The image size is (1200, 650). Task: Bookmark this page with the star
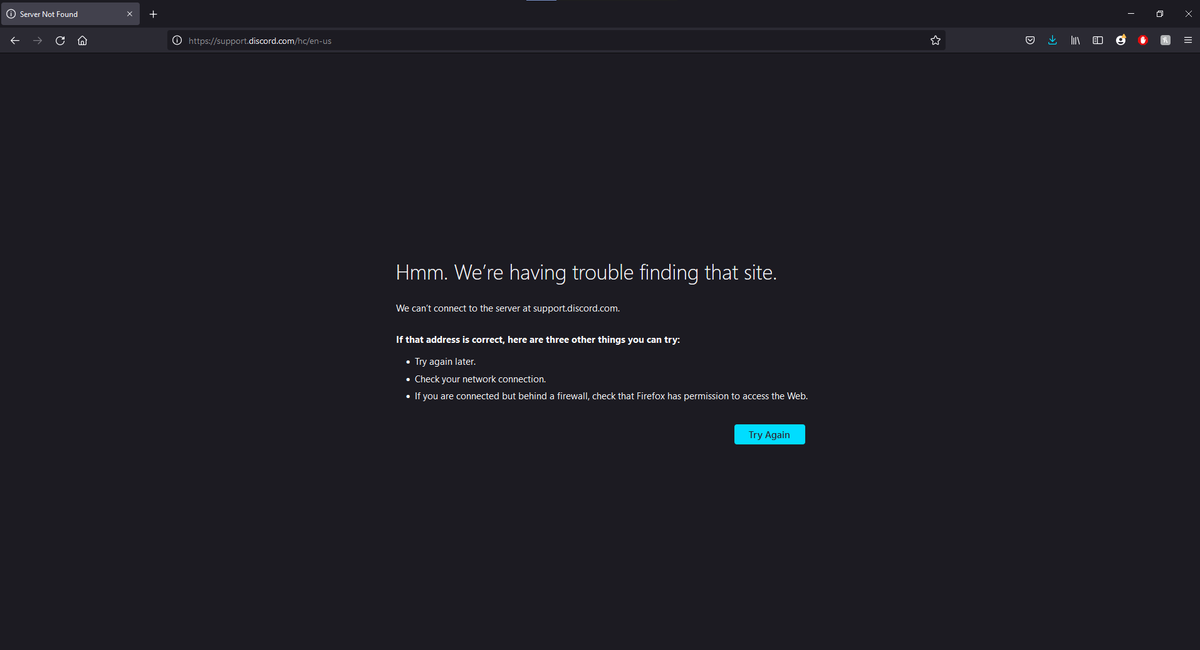click(x=935, y=41)
